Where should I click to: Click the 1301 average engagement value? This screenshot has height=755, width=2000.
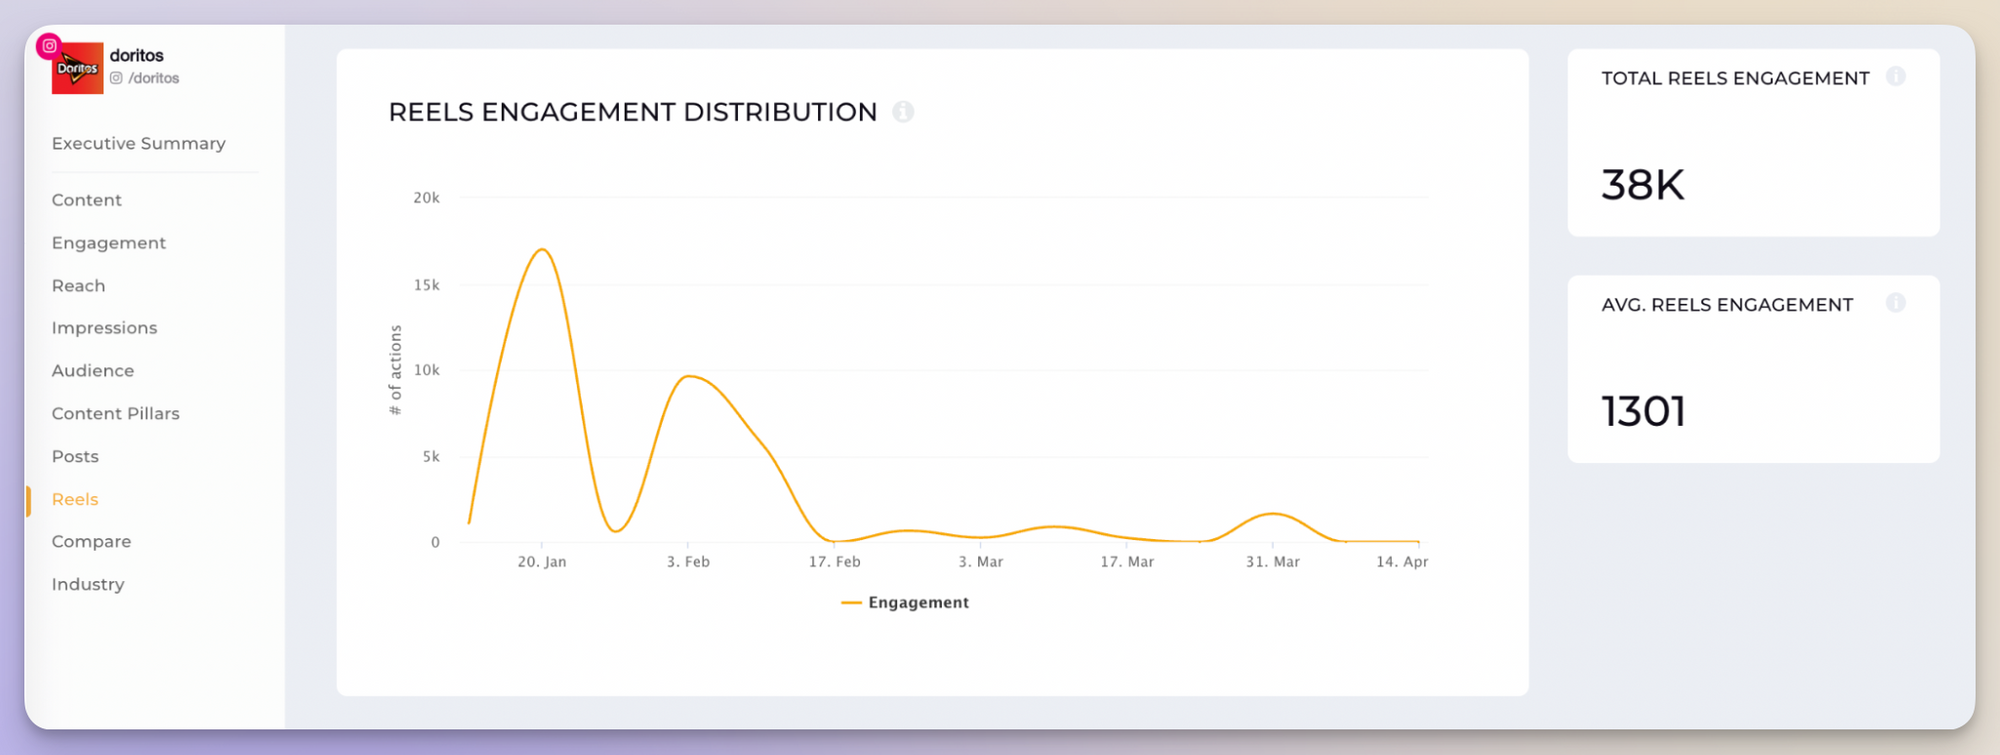pyautogui.click(x=1644, y=411)
